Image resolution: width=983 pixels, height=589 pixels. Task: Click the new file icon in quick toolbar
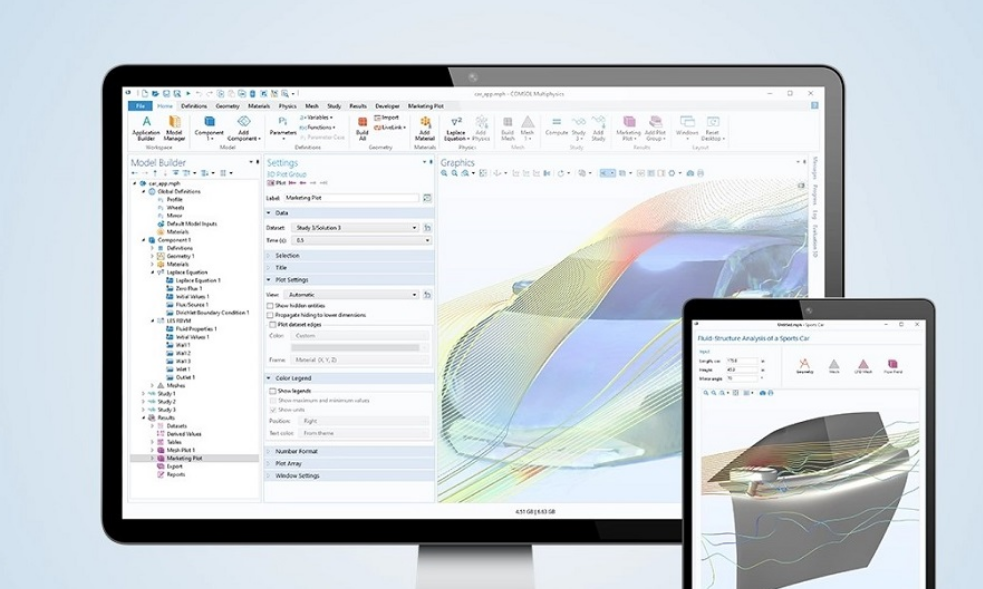[x=145, y=94]
